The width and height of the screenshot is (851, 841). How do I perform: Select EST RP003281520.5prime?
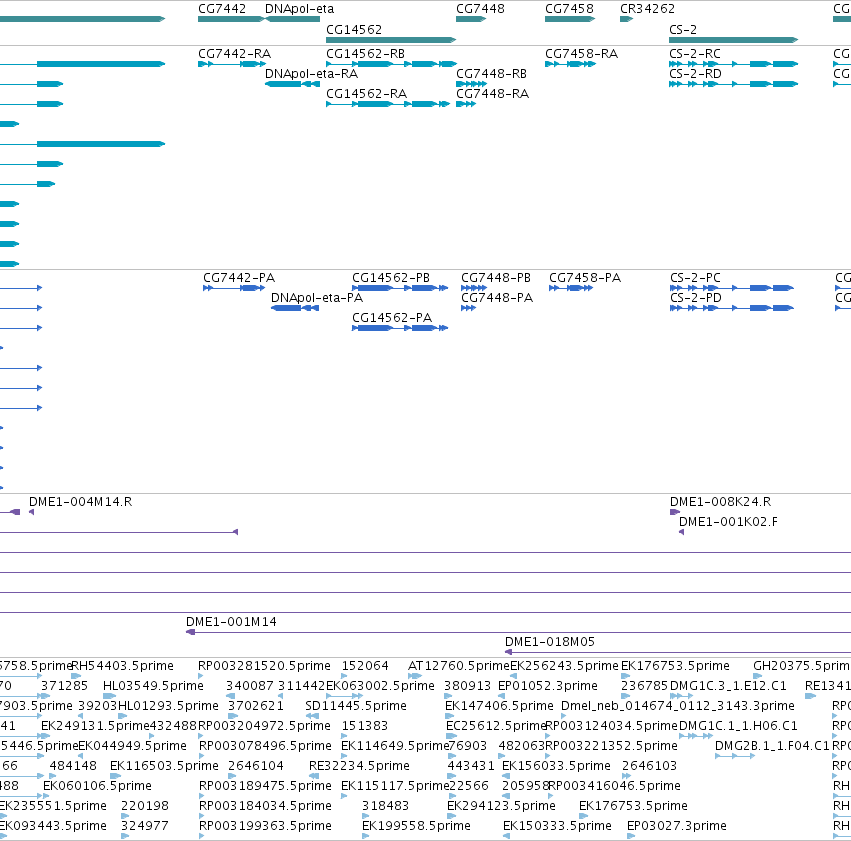point(264,666)
